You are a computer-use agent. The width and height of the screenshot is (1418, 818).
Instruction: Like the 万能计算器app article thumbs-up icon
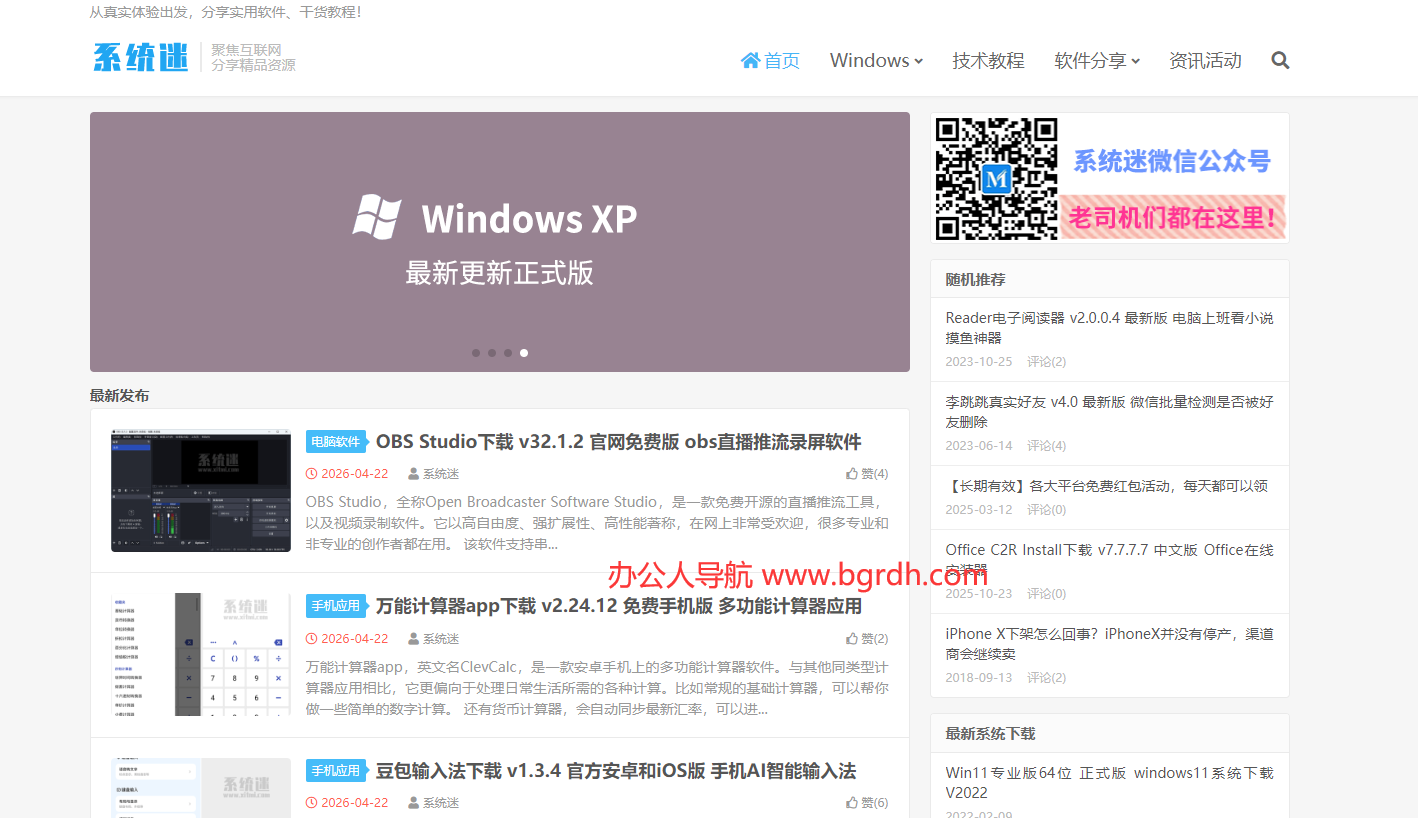pos(852,638)
